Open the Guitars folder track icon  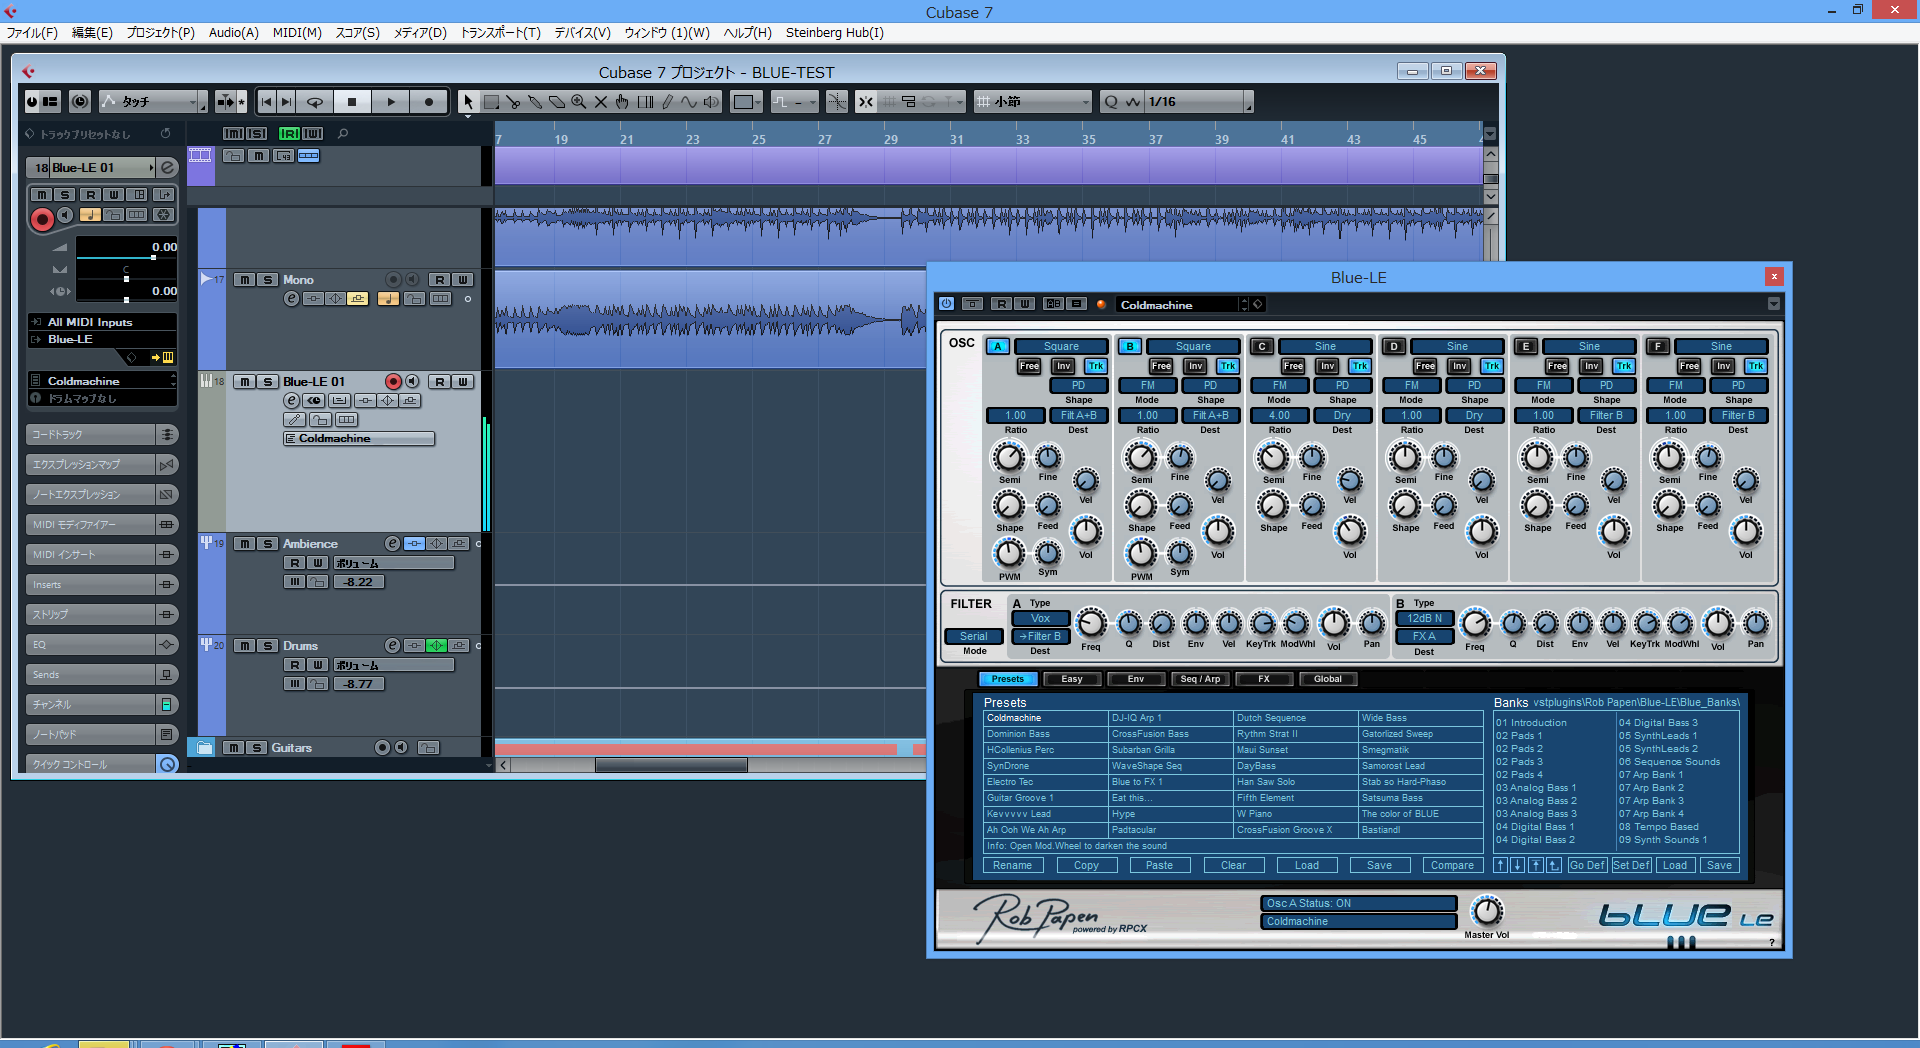click(204, 748)
